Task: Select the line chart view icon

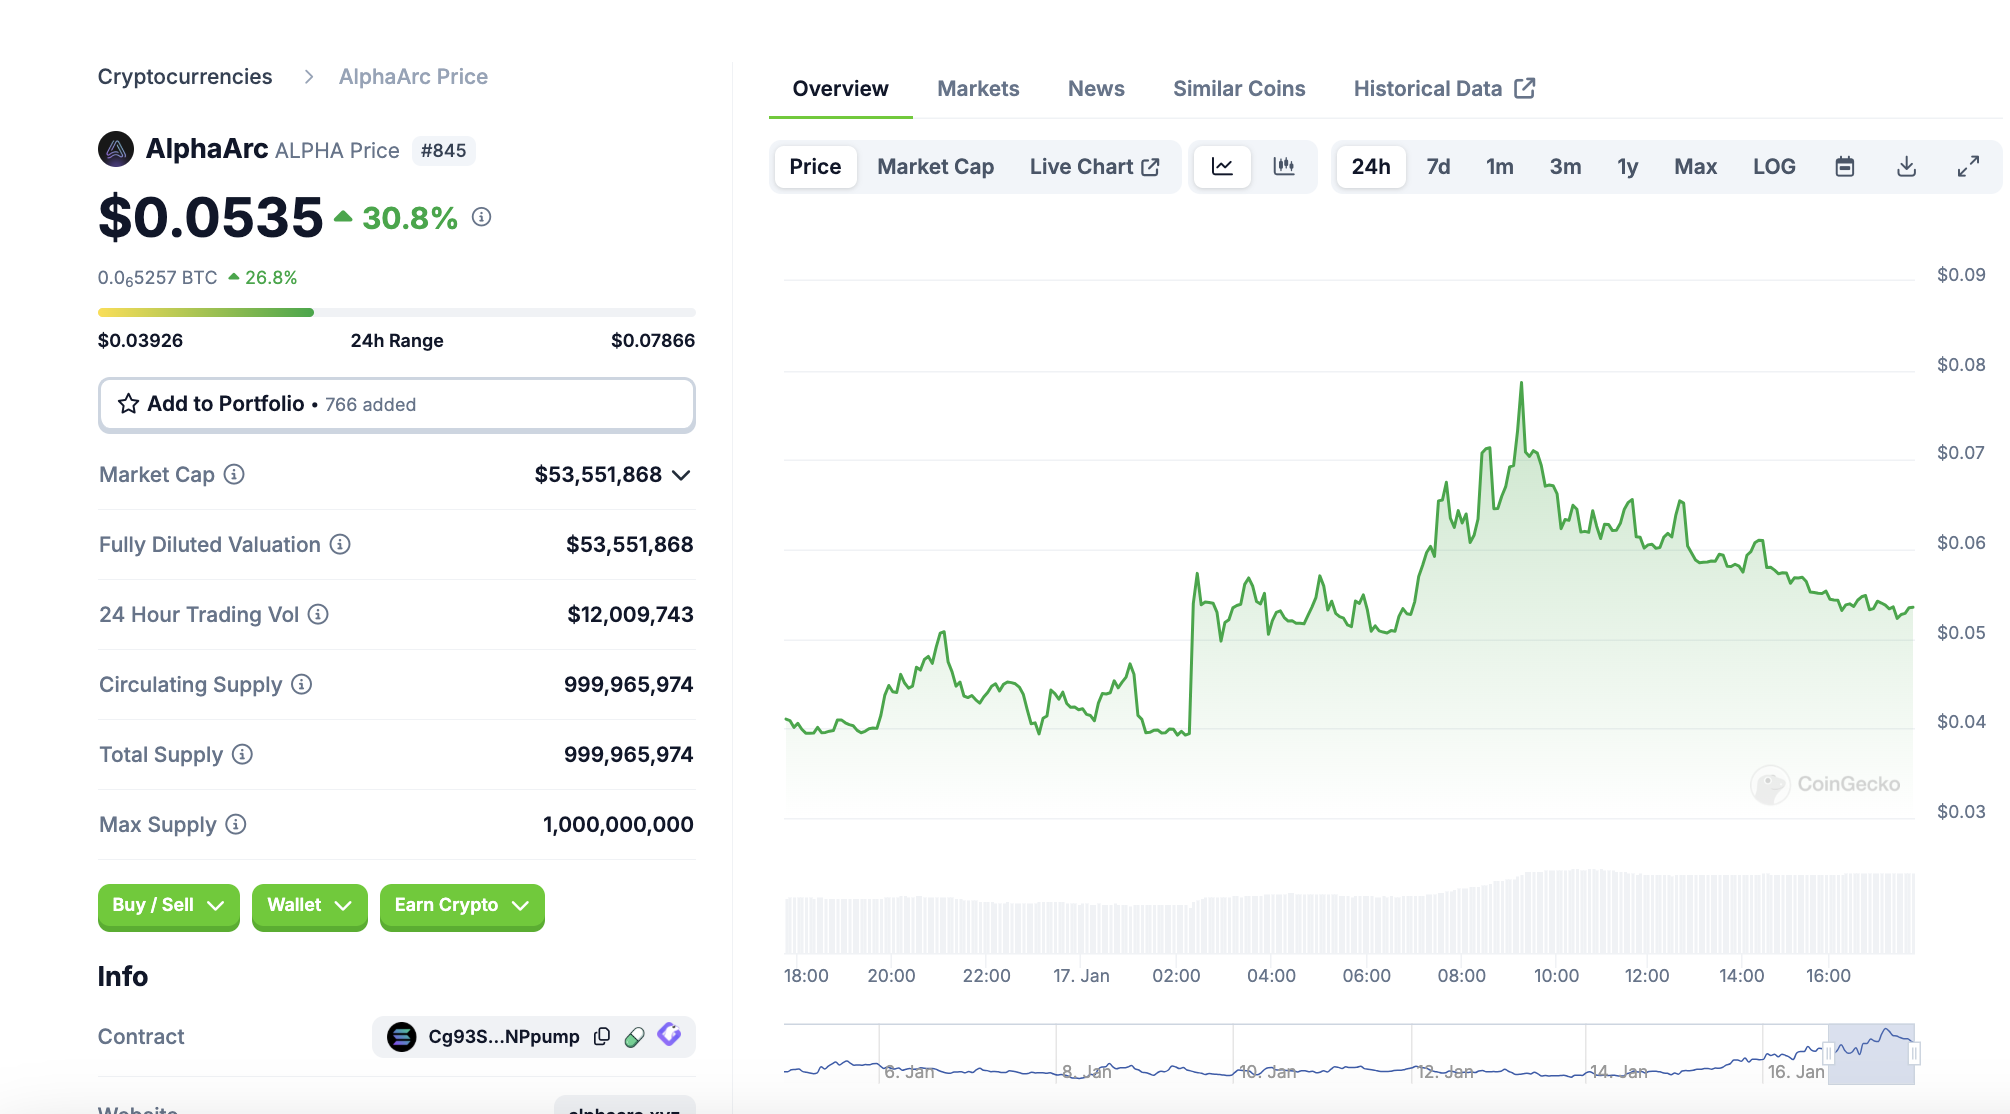Action: [1222, 167]
